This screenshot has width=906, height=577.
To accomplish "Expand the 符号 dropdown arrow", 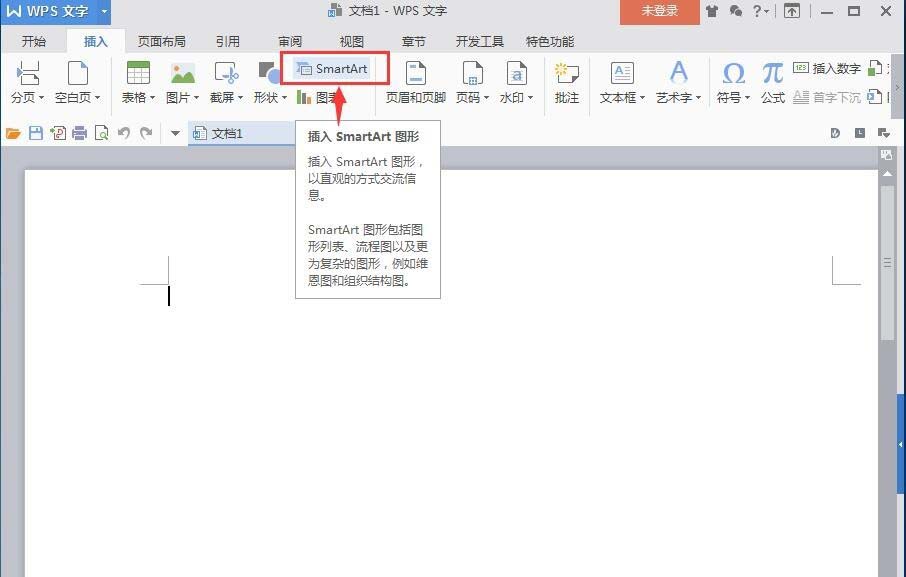I will click(x=747, y=98).
